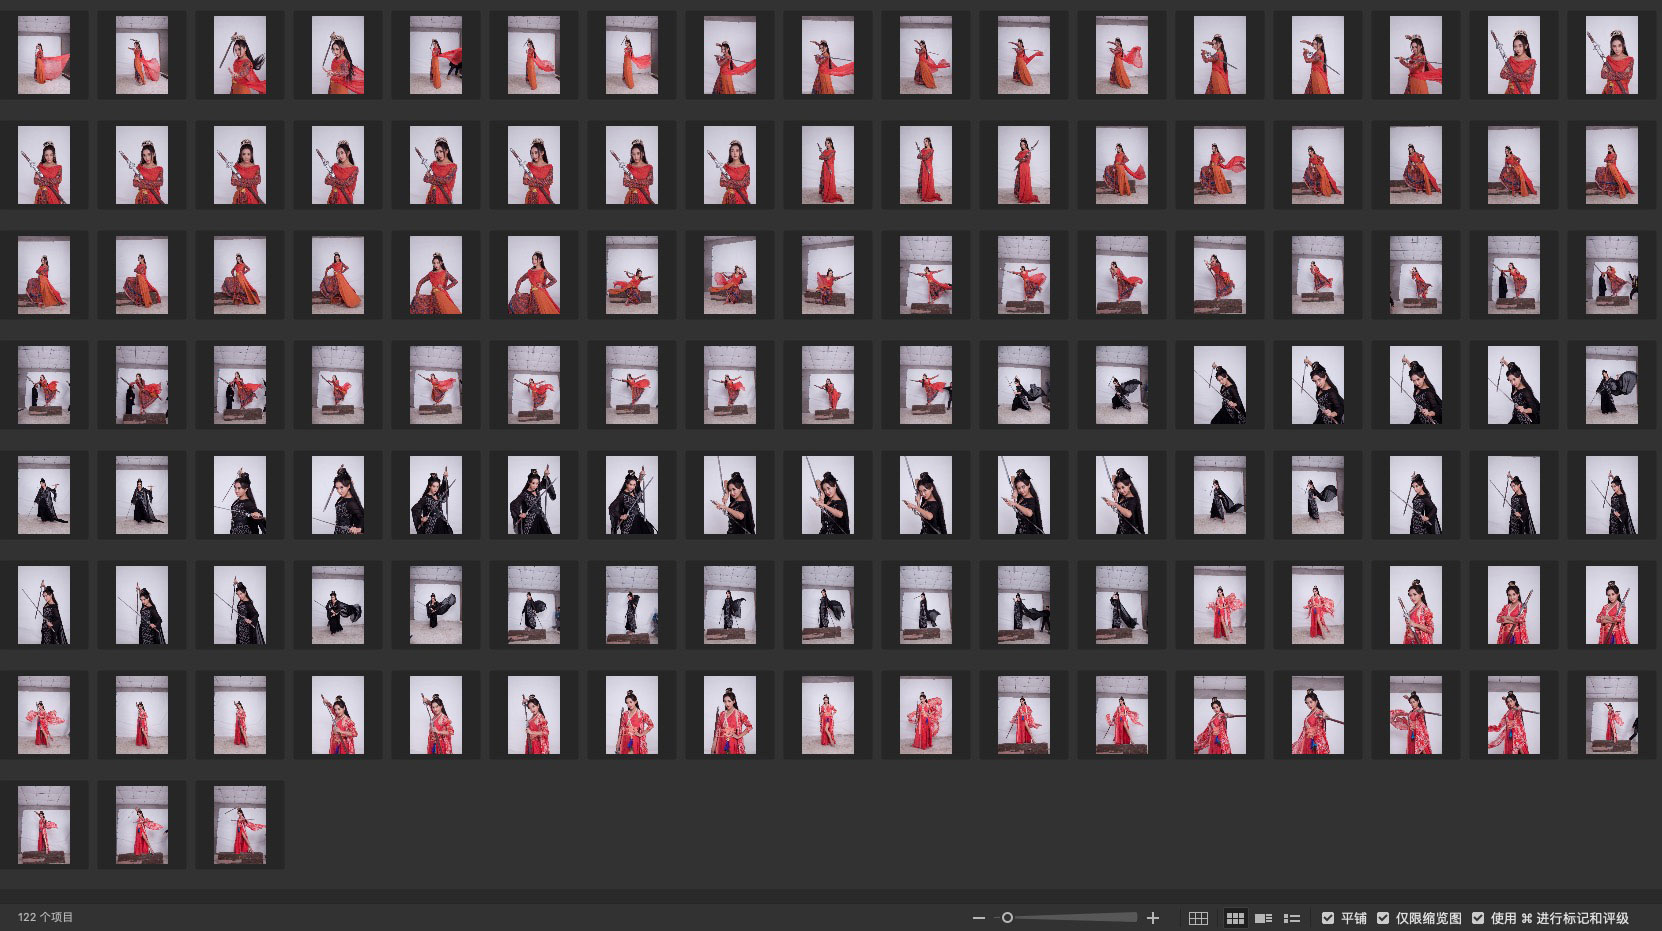
Task: Select the last thumbnail in the seventh row
Action: pyautogui.click(x=1611, y=715)
